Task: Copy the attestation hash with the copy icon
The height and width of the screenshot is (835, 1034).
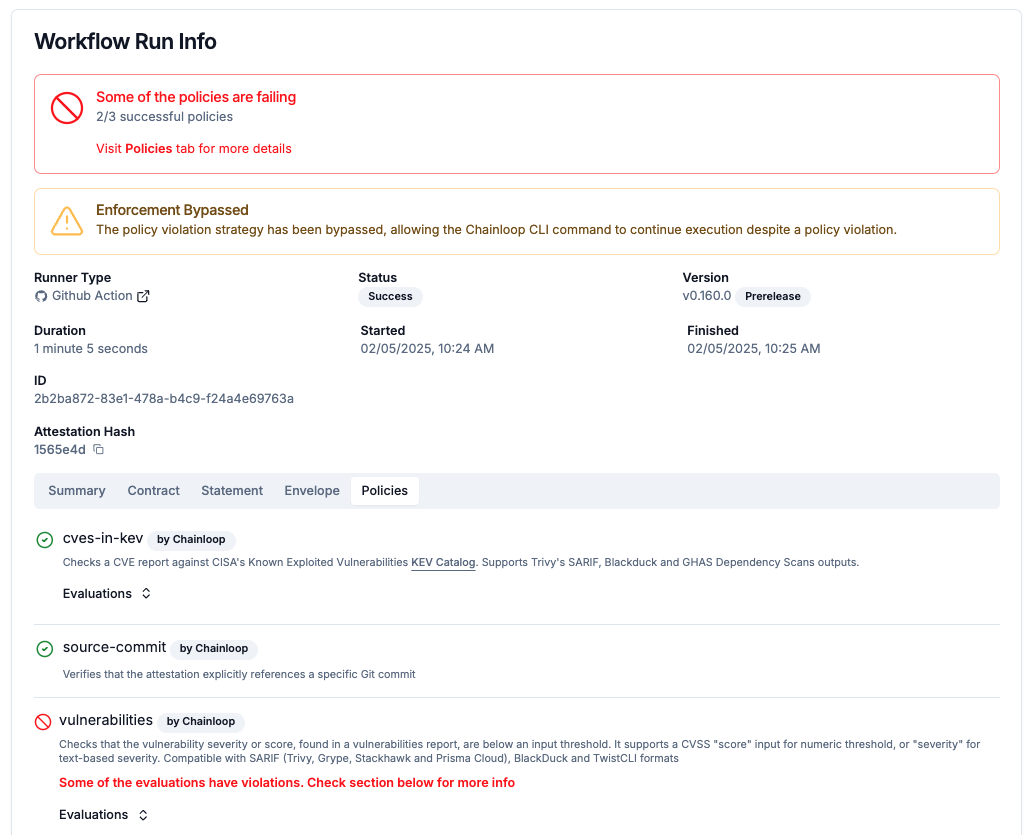Action: pos(98,450)
